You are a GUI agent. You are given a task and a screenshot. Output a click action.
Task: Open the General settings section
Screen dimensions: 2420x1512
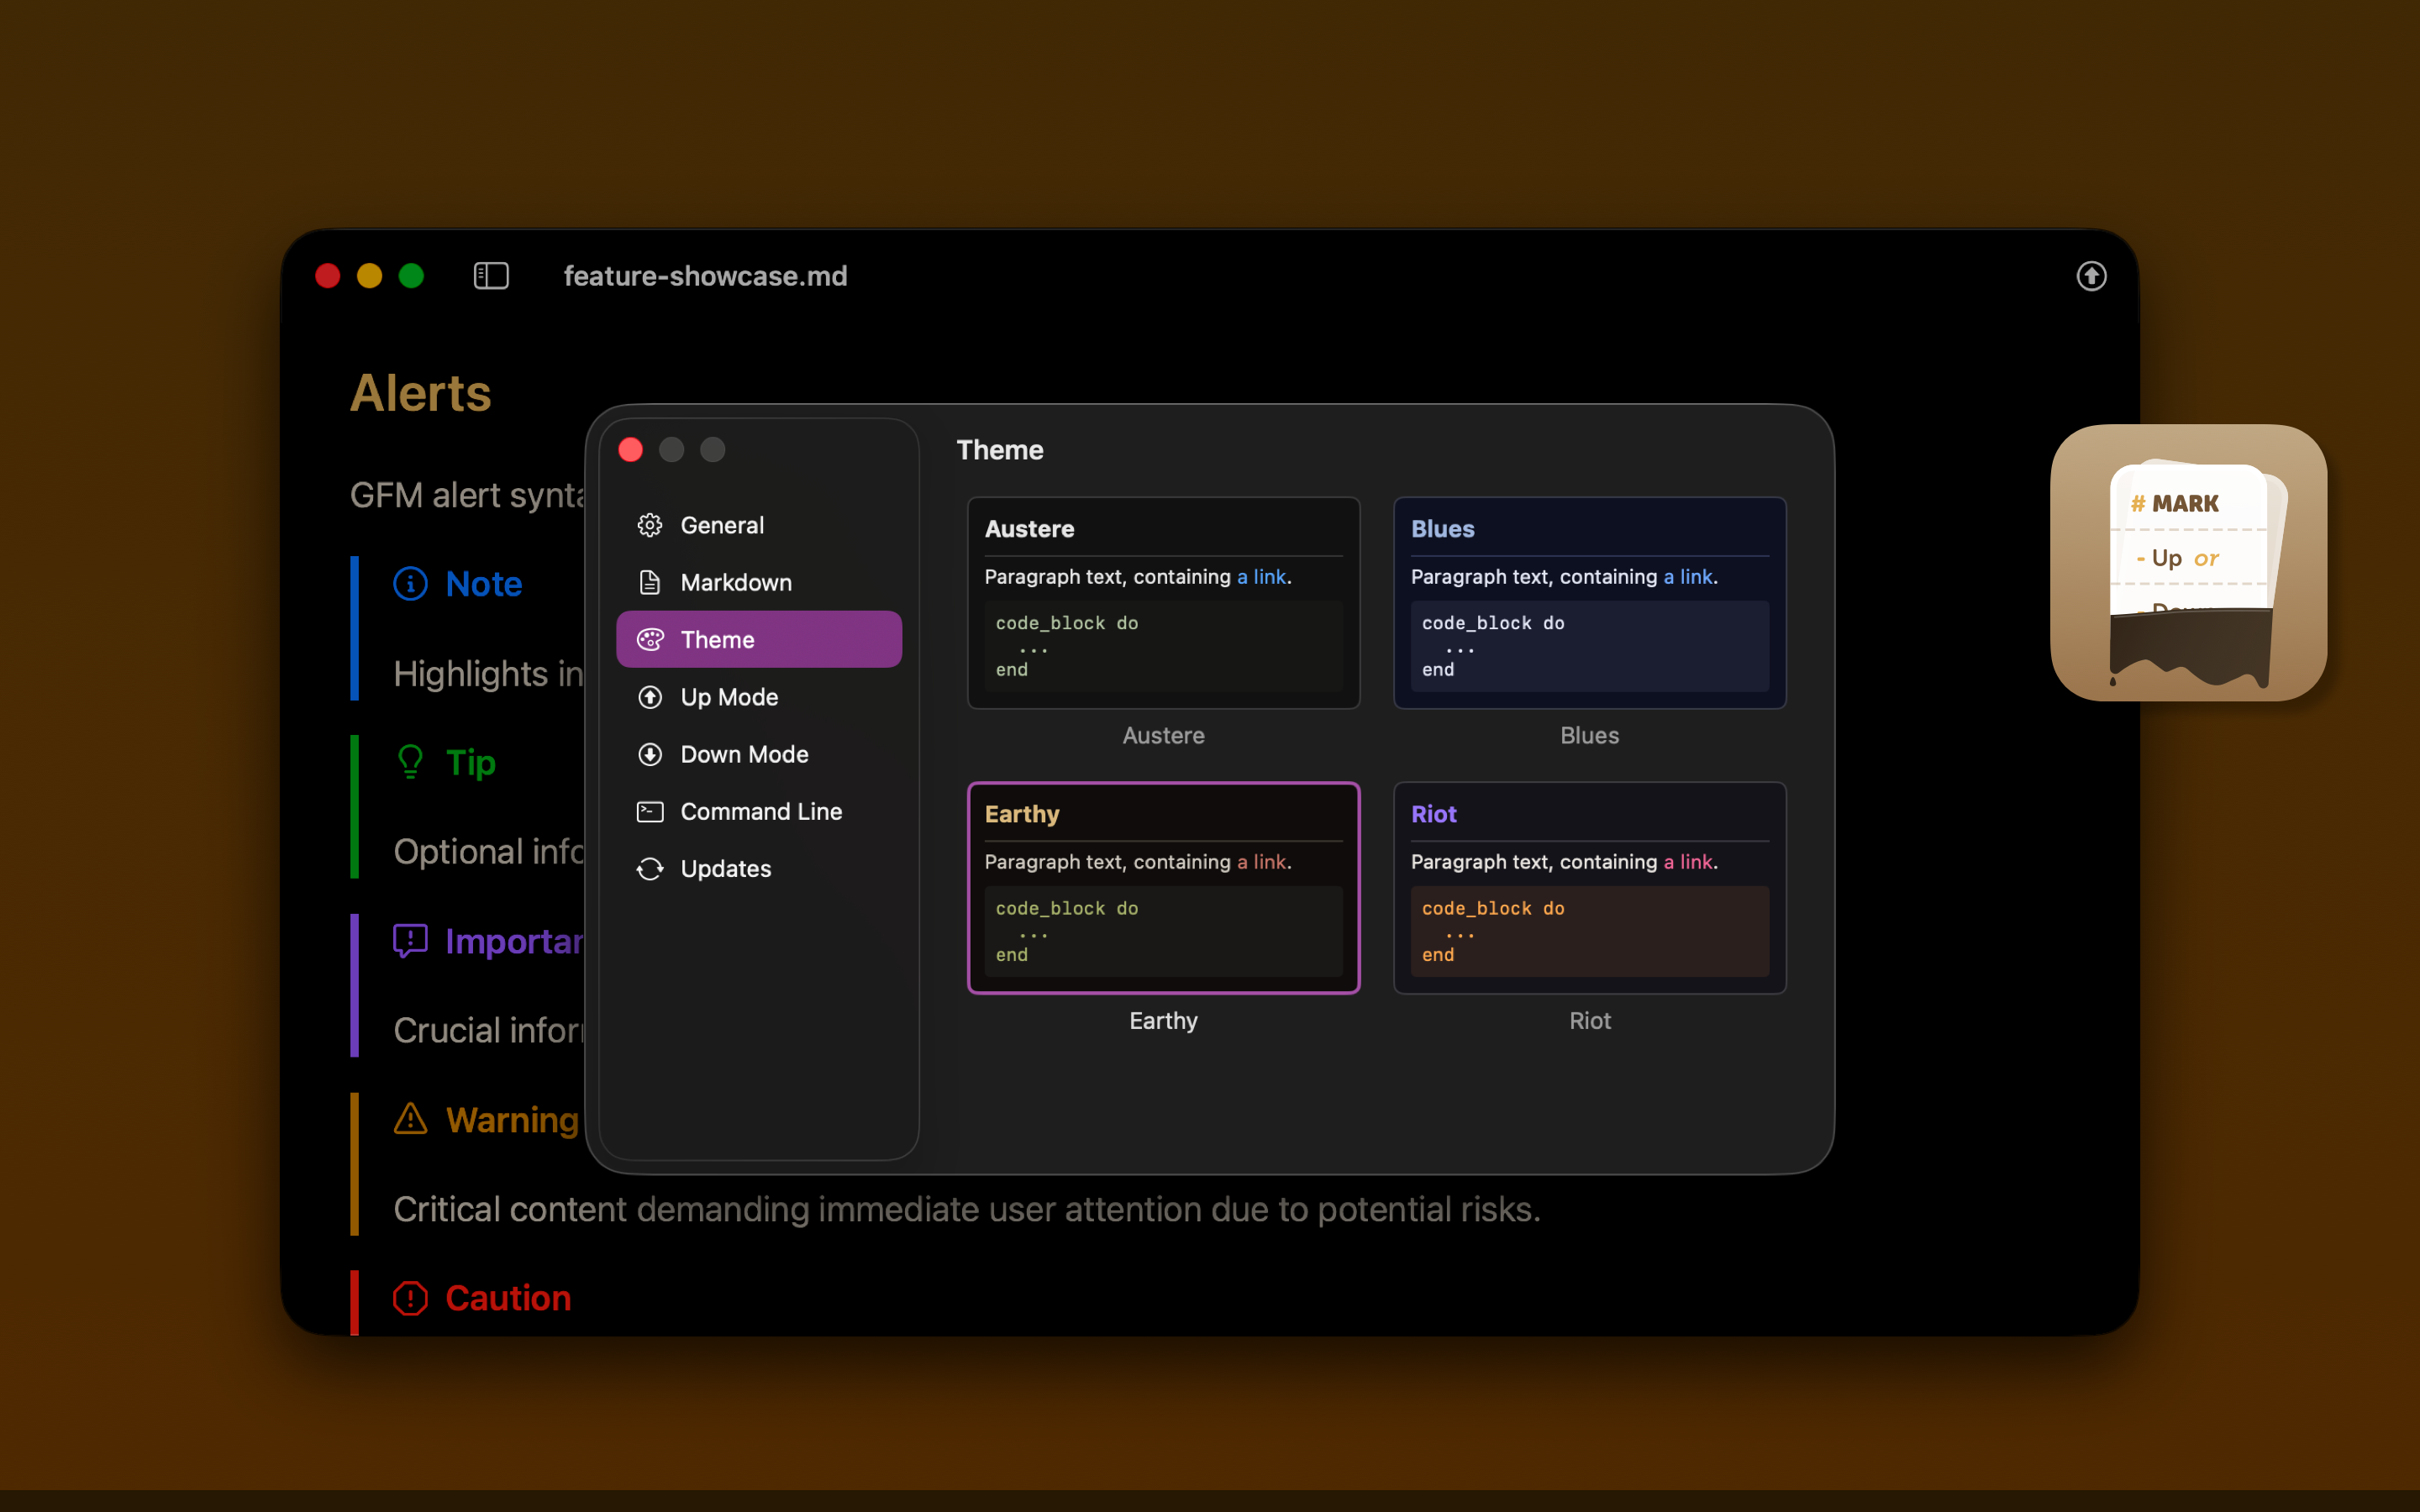click(649, 524)
